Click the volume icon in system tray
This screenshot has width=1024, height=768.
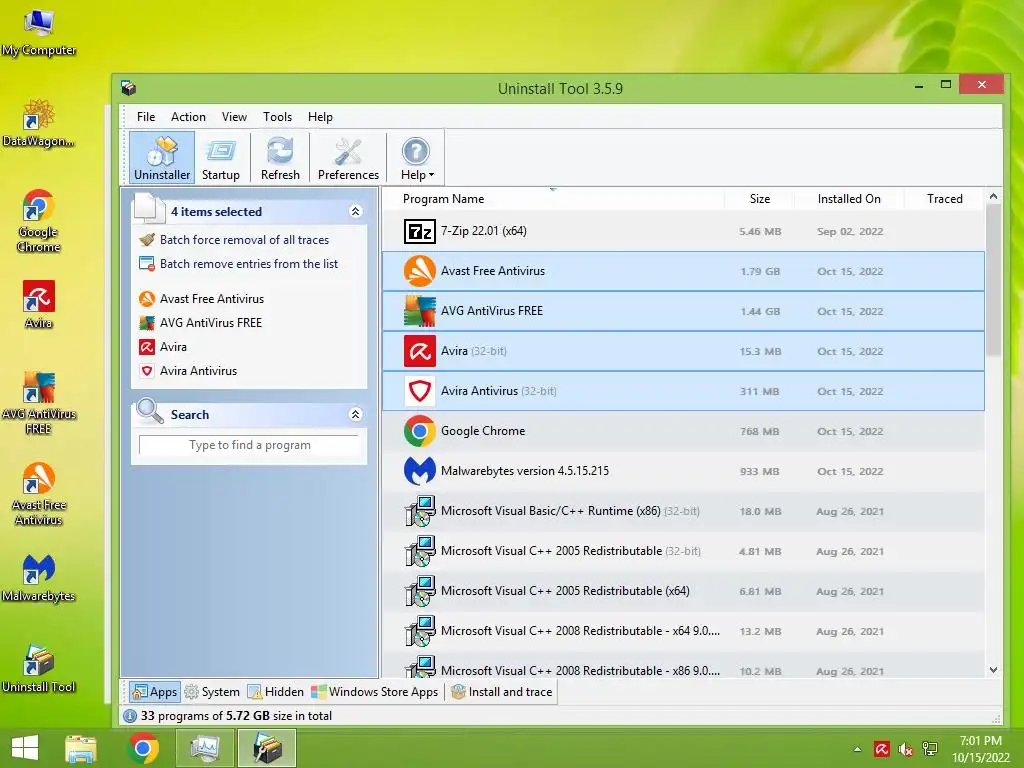[905, 749]
